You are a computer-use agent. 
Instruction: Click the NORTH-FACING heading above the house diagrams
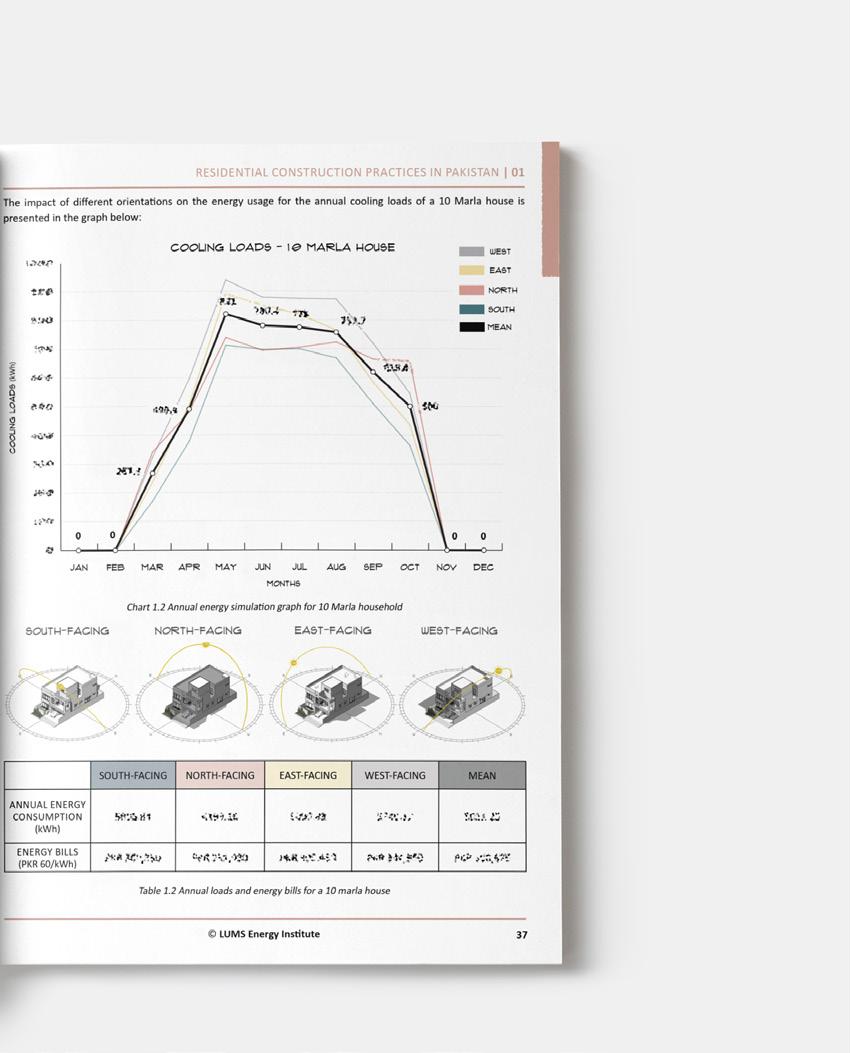198,631
